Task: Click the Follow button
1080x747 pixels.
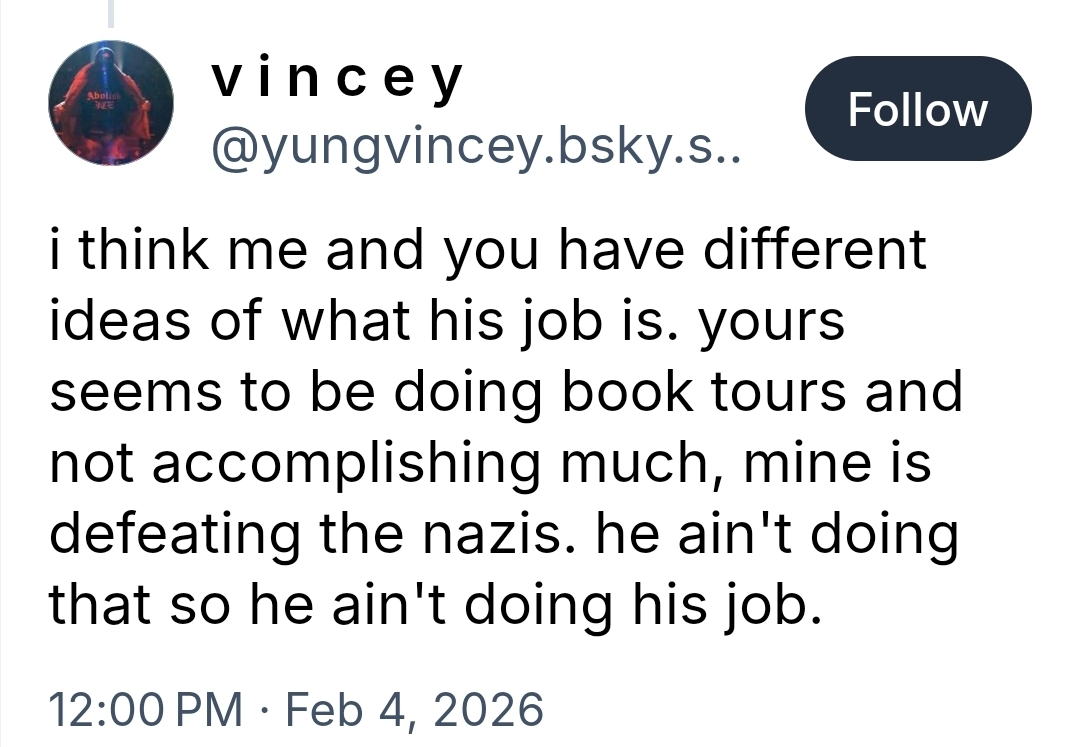Action: tap(917, 109)
